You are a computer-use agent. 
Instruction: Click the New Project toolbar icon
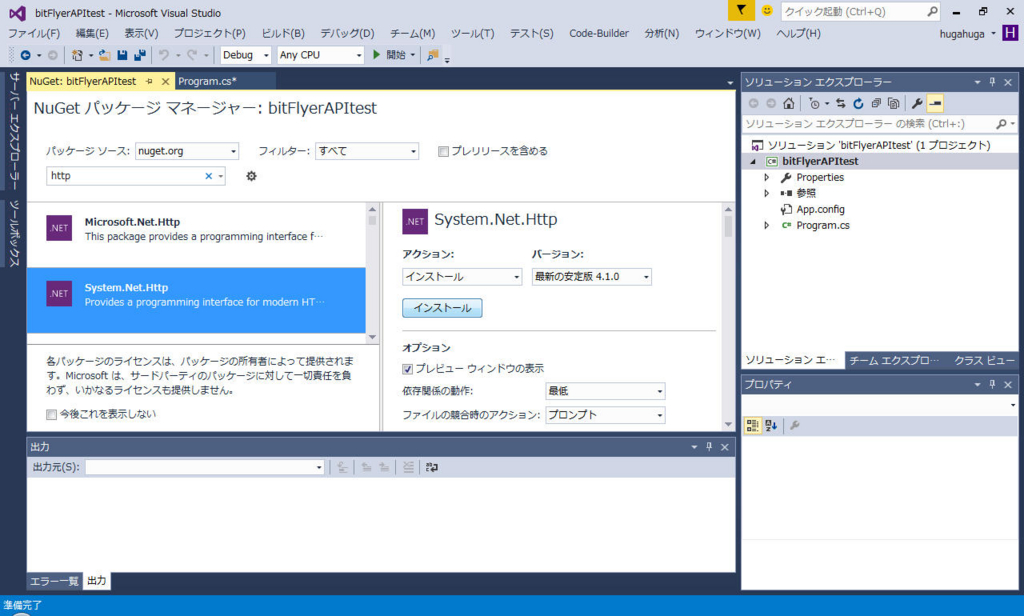[77, 56]
